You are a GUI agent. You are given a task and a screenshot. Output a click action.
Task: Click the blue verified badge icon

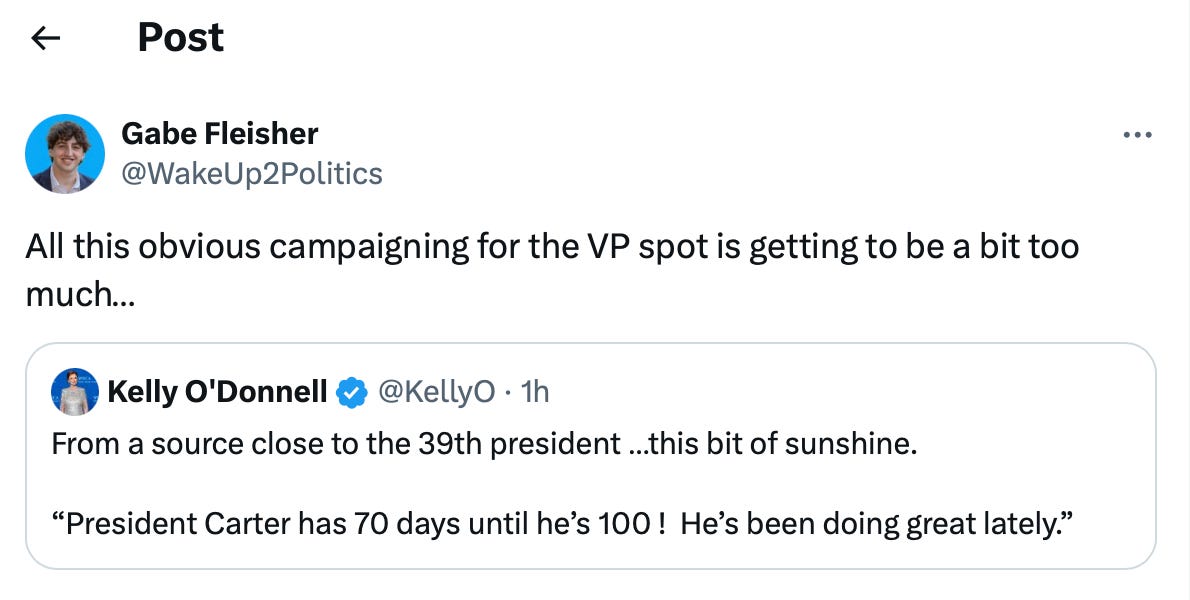350,393
